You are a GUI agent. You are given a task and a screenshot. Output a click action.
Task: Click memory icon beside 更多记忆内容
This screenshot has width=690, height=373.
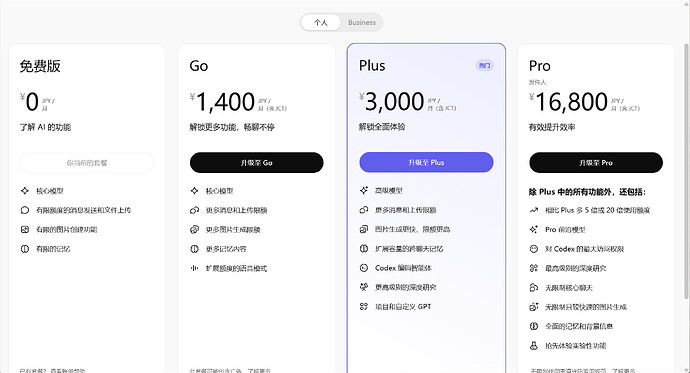(x=195, y=249)
